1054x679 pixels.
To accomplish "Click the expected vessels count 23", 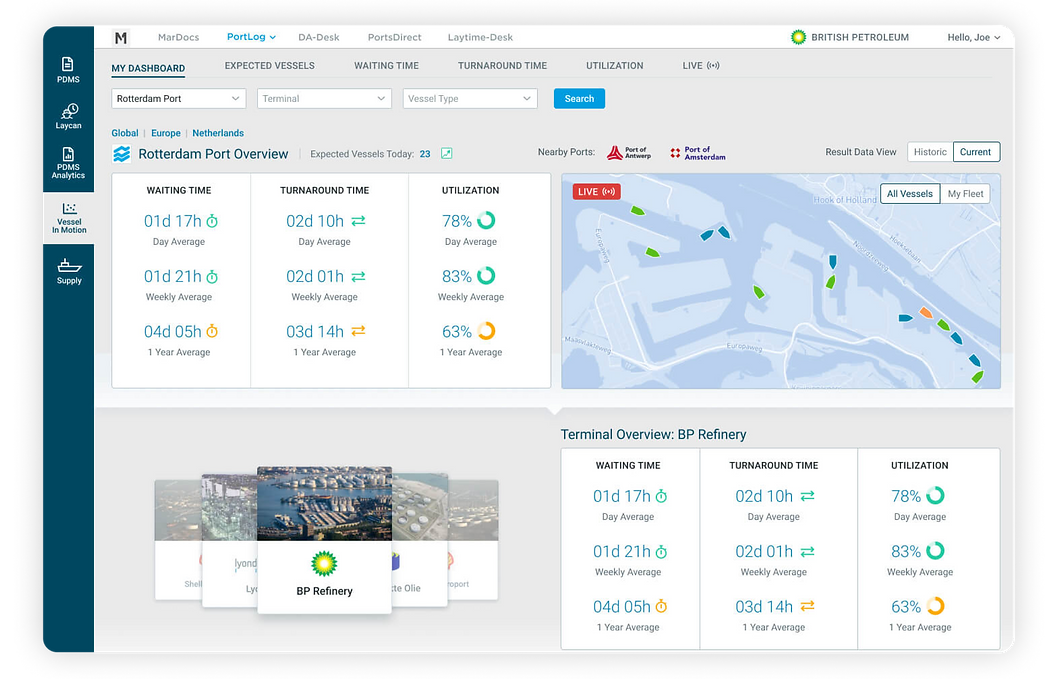I will [425, 154].
